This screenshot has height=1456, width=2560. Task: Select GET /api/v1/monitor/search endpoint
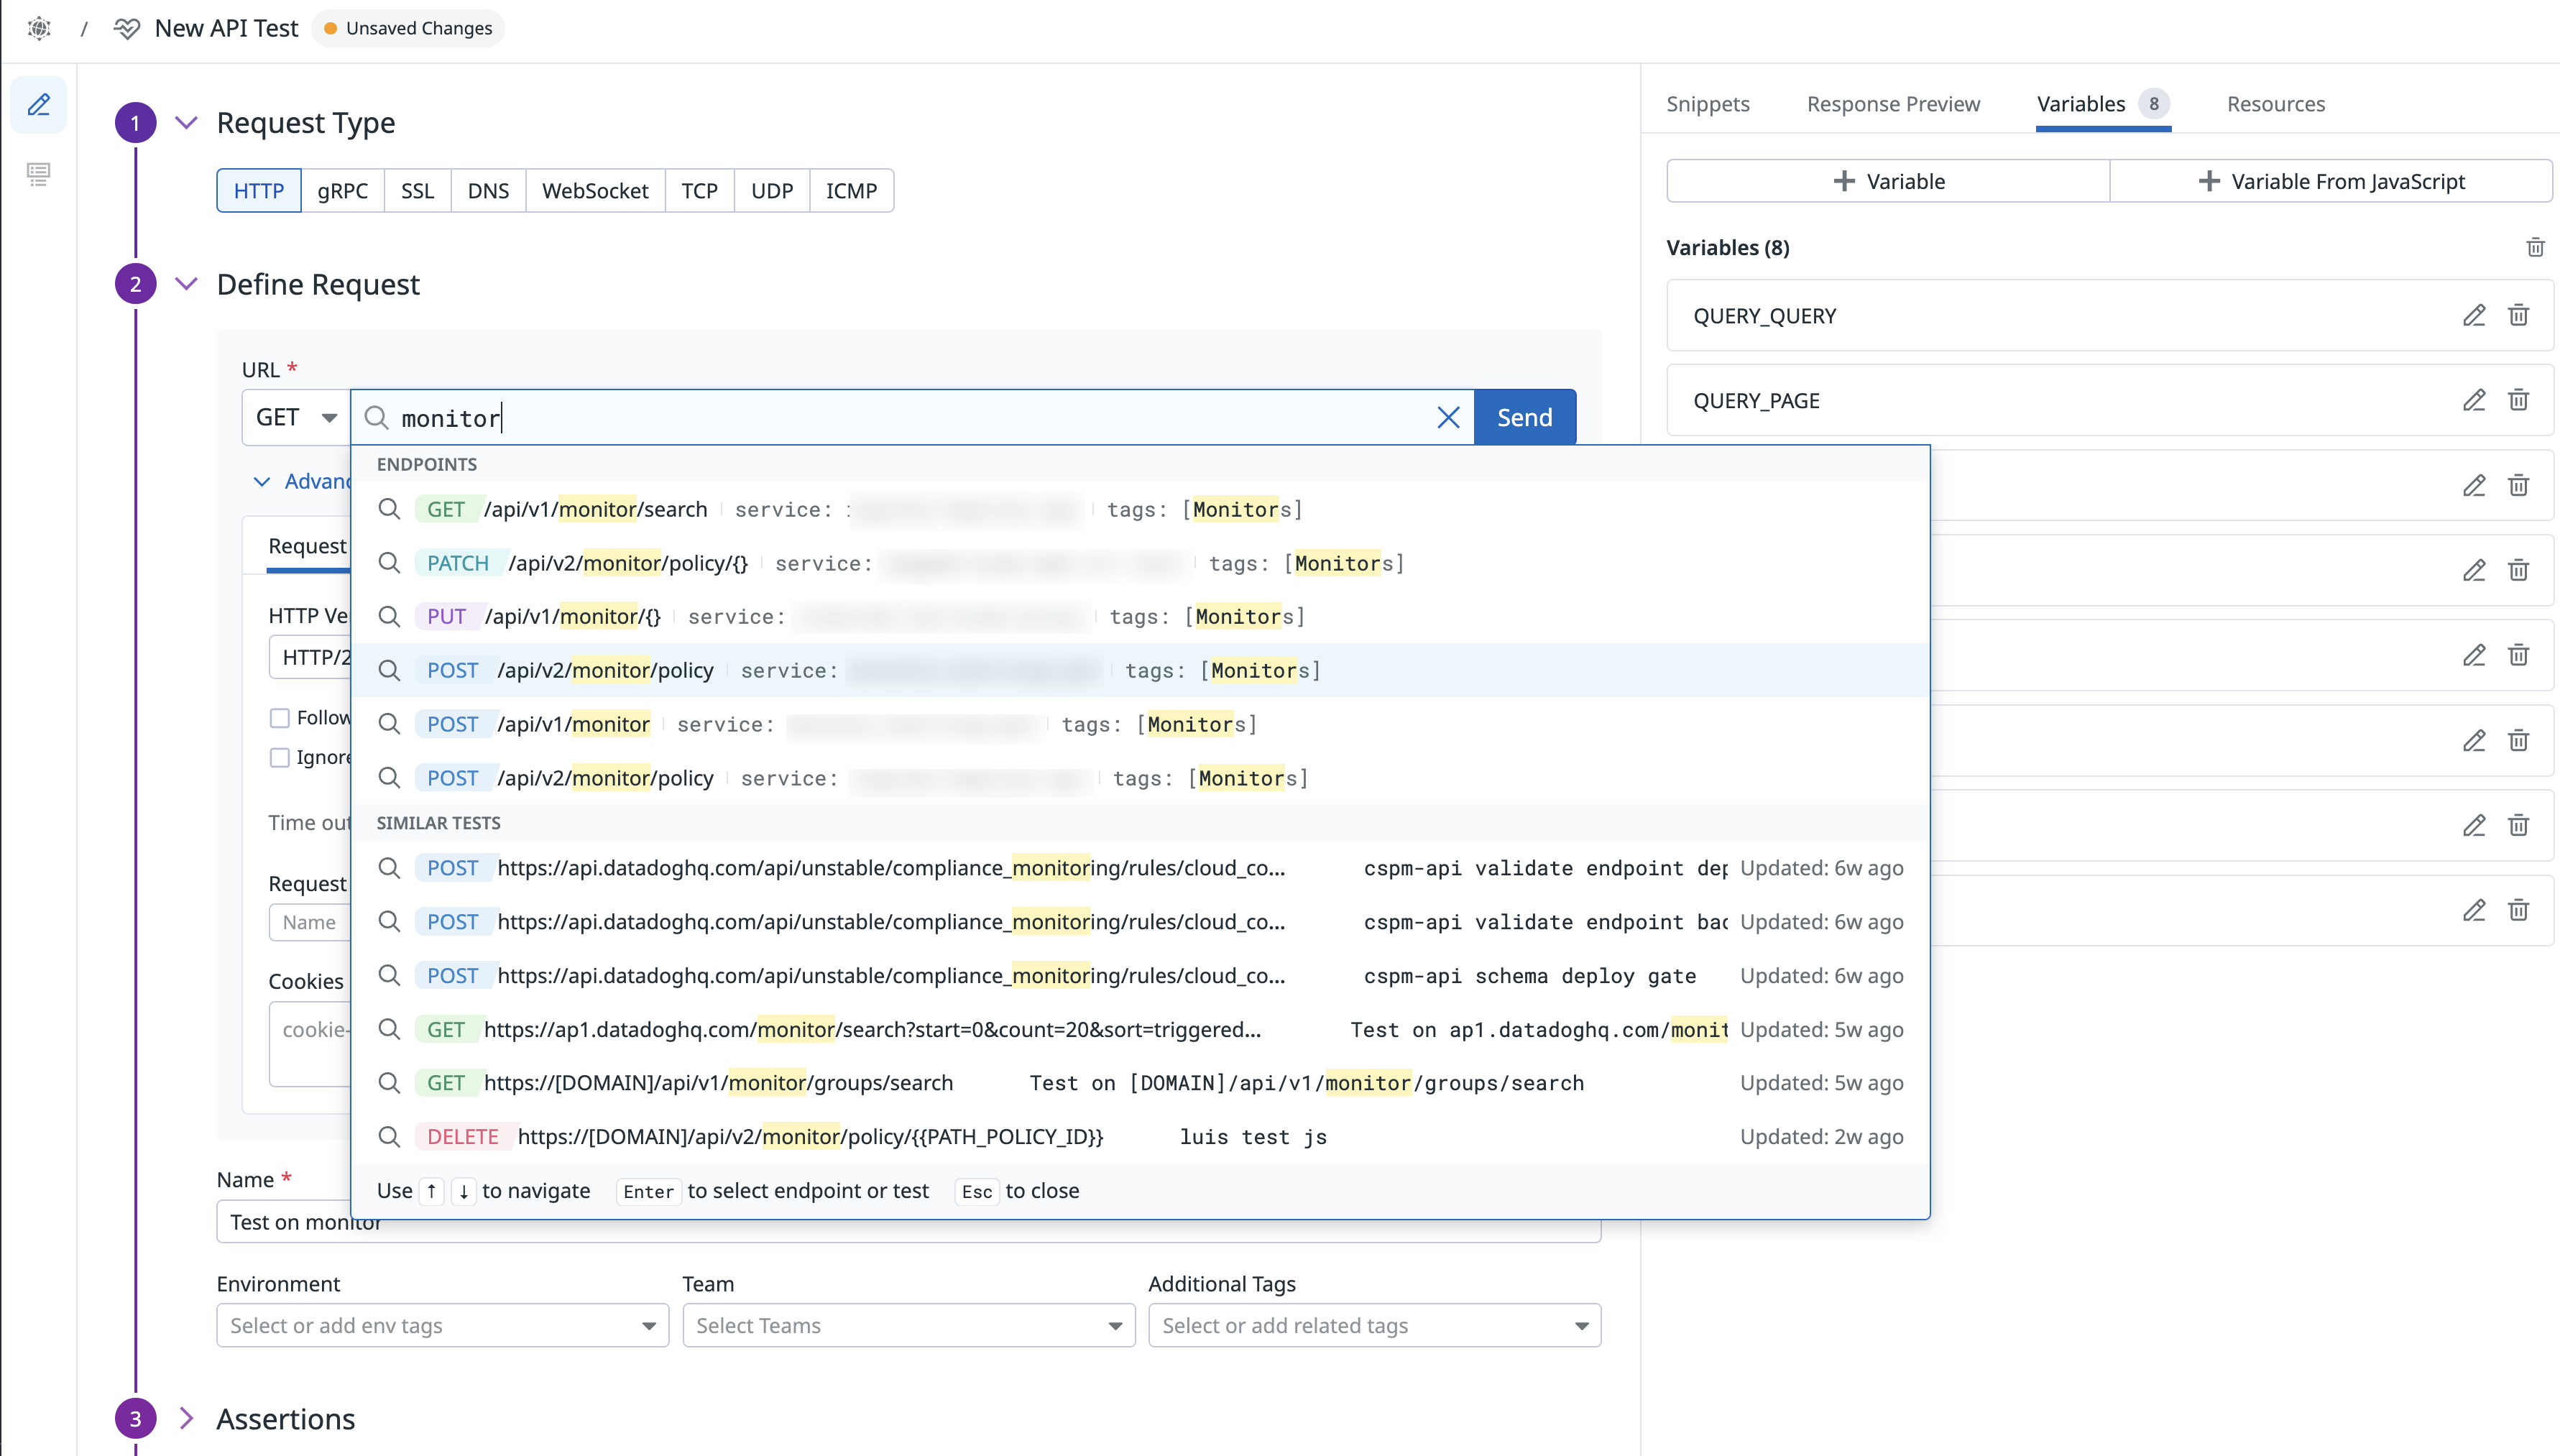[1140, 509]
